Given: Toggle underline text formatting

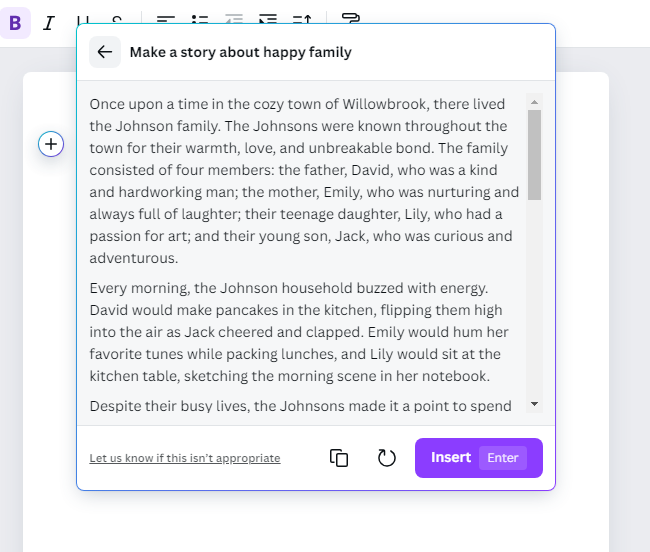Looking at the screenshot, I should [83, 18].
